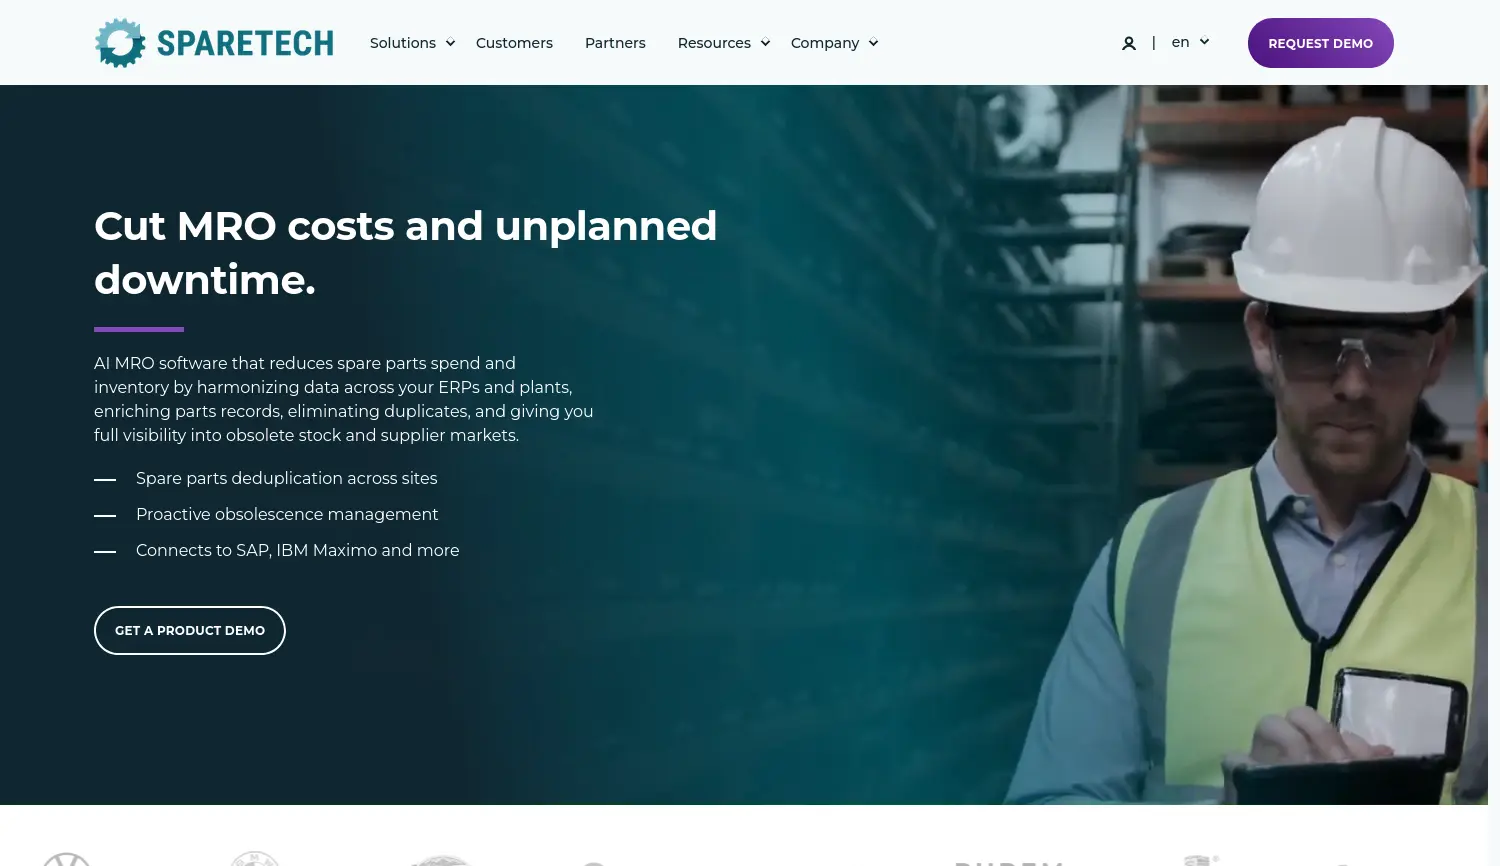Open the Solutions menu
This screenshot has height=866, width=1500.
point(403,43)
